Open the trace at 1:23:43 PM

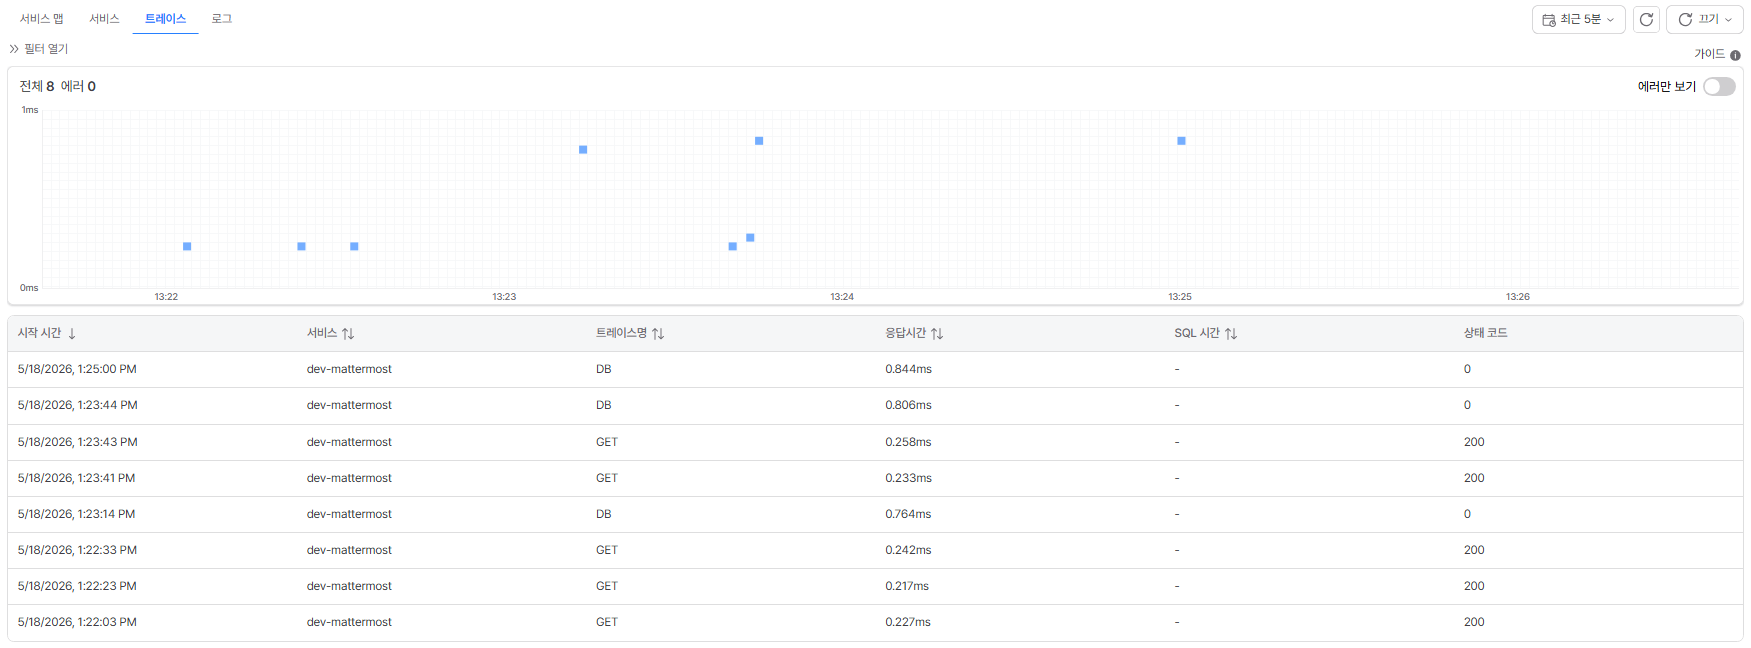tap(875, 442)
